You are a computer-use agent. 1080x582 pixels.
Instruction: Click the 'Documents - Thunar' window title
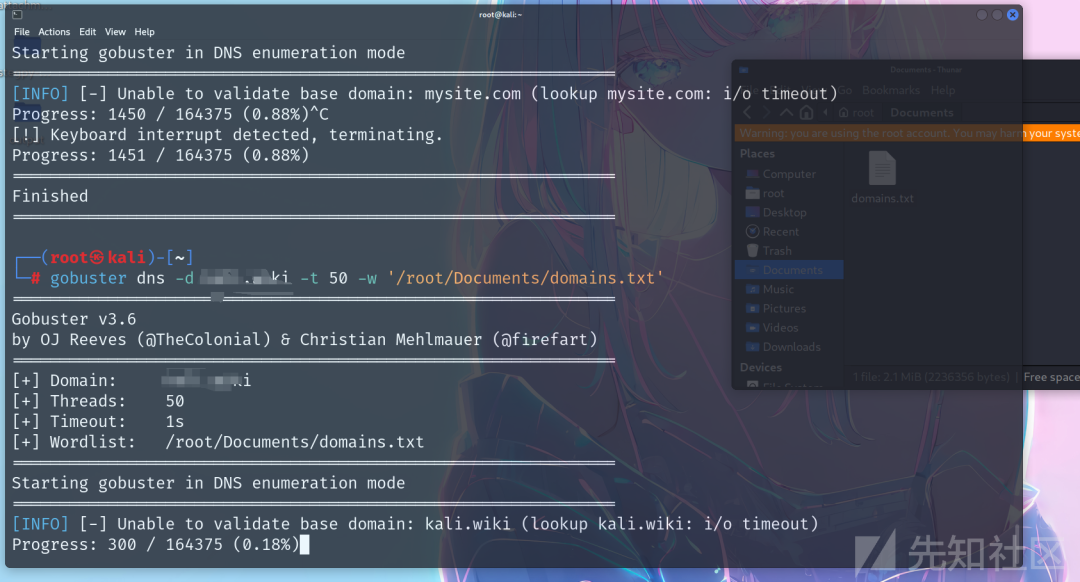point(926,70)
